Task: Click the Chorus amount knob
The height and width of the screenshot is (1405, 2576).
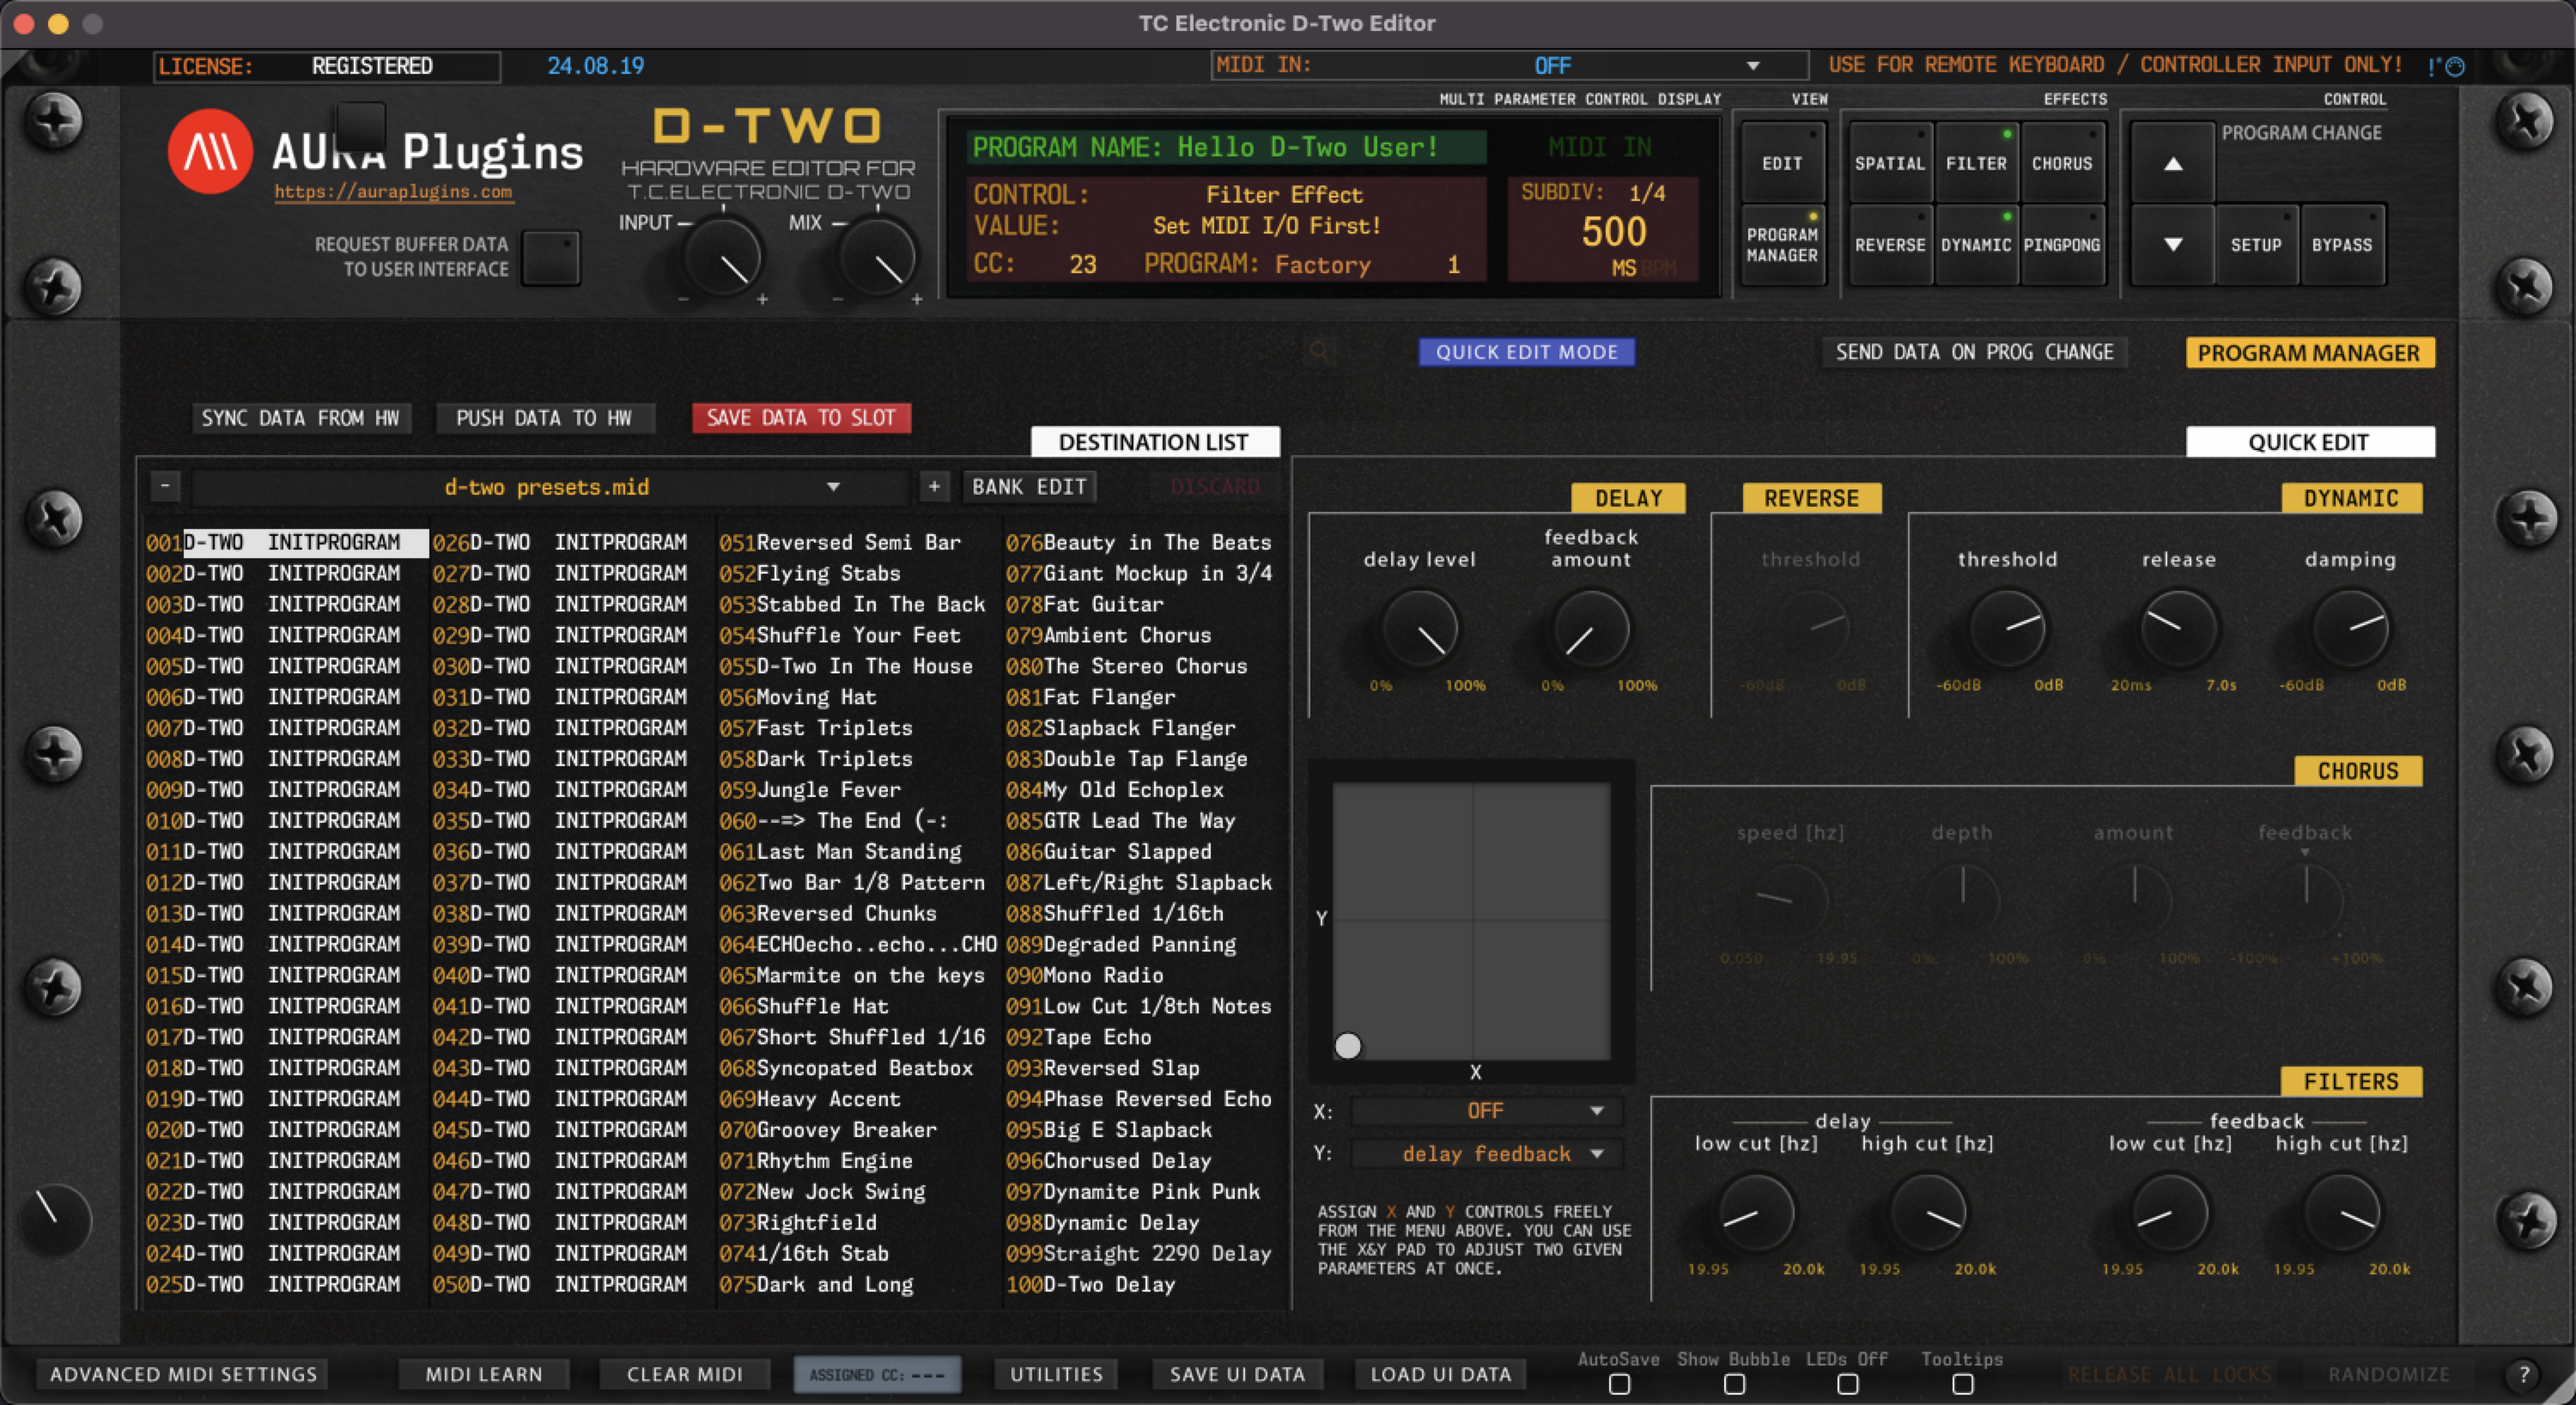Action: point(2134,901)
